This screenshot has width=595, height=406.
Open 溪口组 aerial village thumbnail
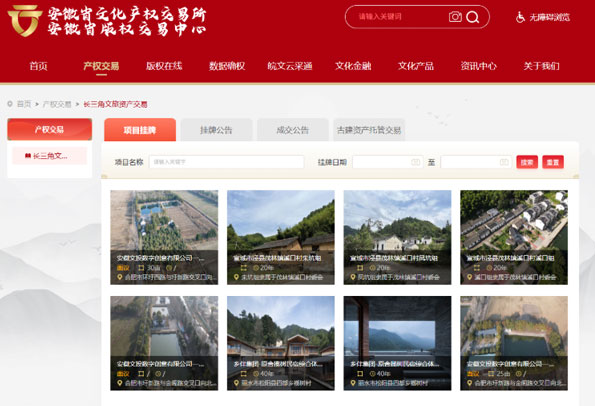514,237
